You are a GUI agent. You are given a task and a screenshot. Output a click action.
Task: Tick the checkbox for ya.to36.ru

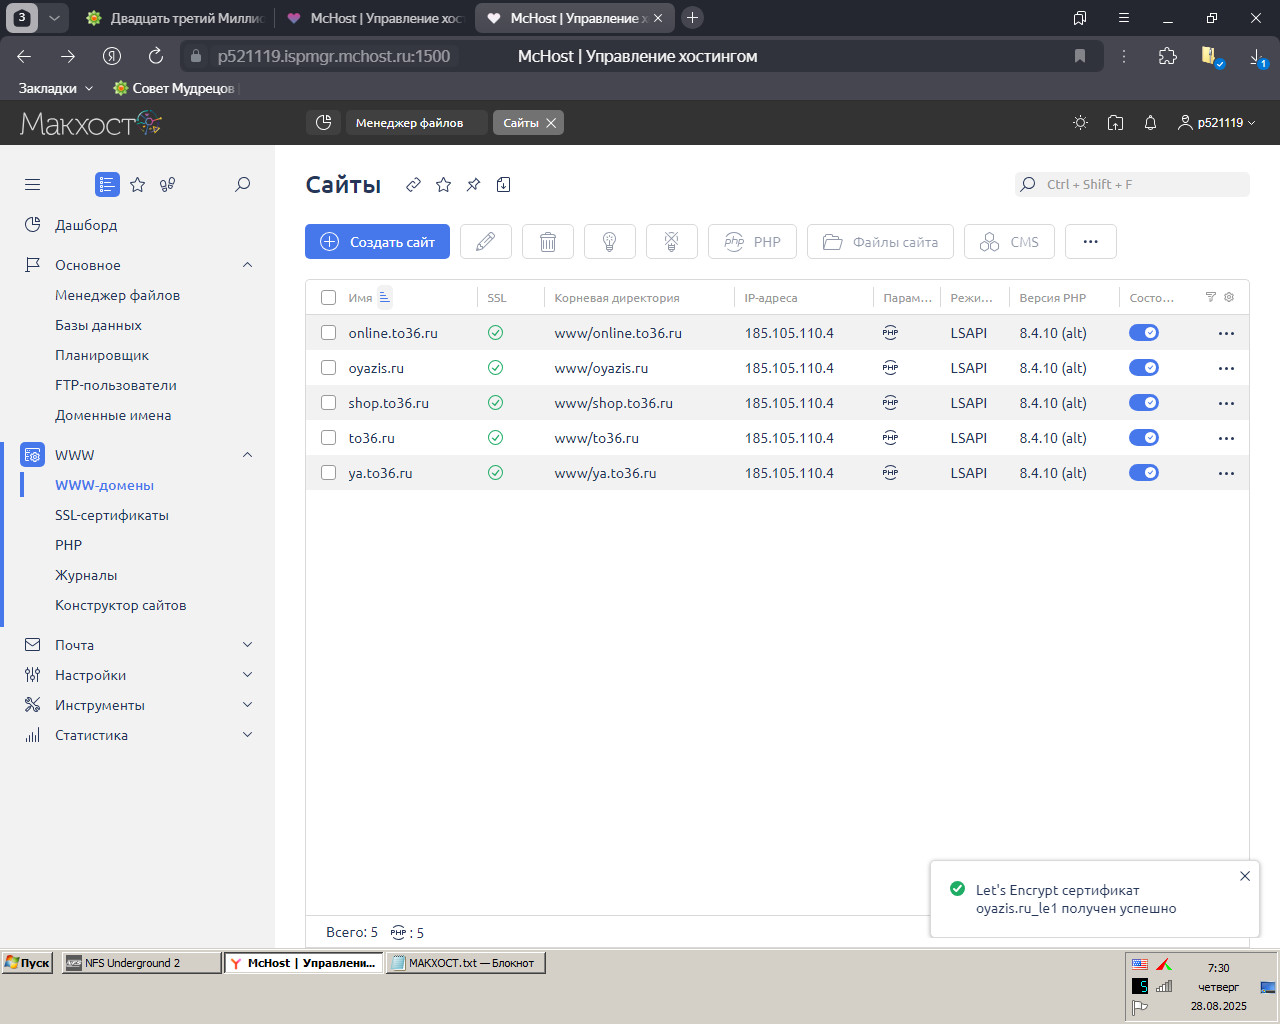click(328, 473)
